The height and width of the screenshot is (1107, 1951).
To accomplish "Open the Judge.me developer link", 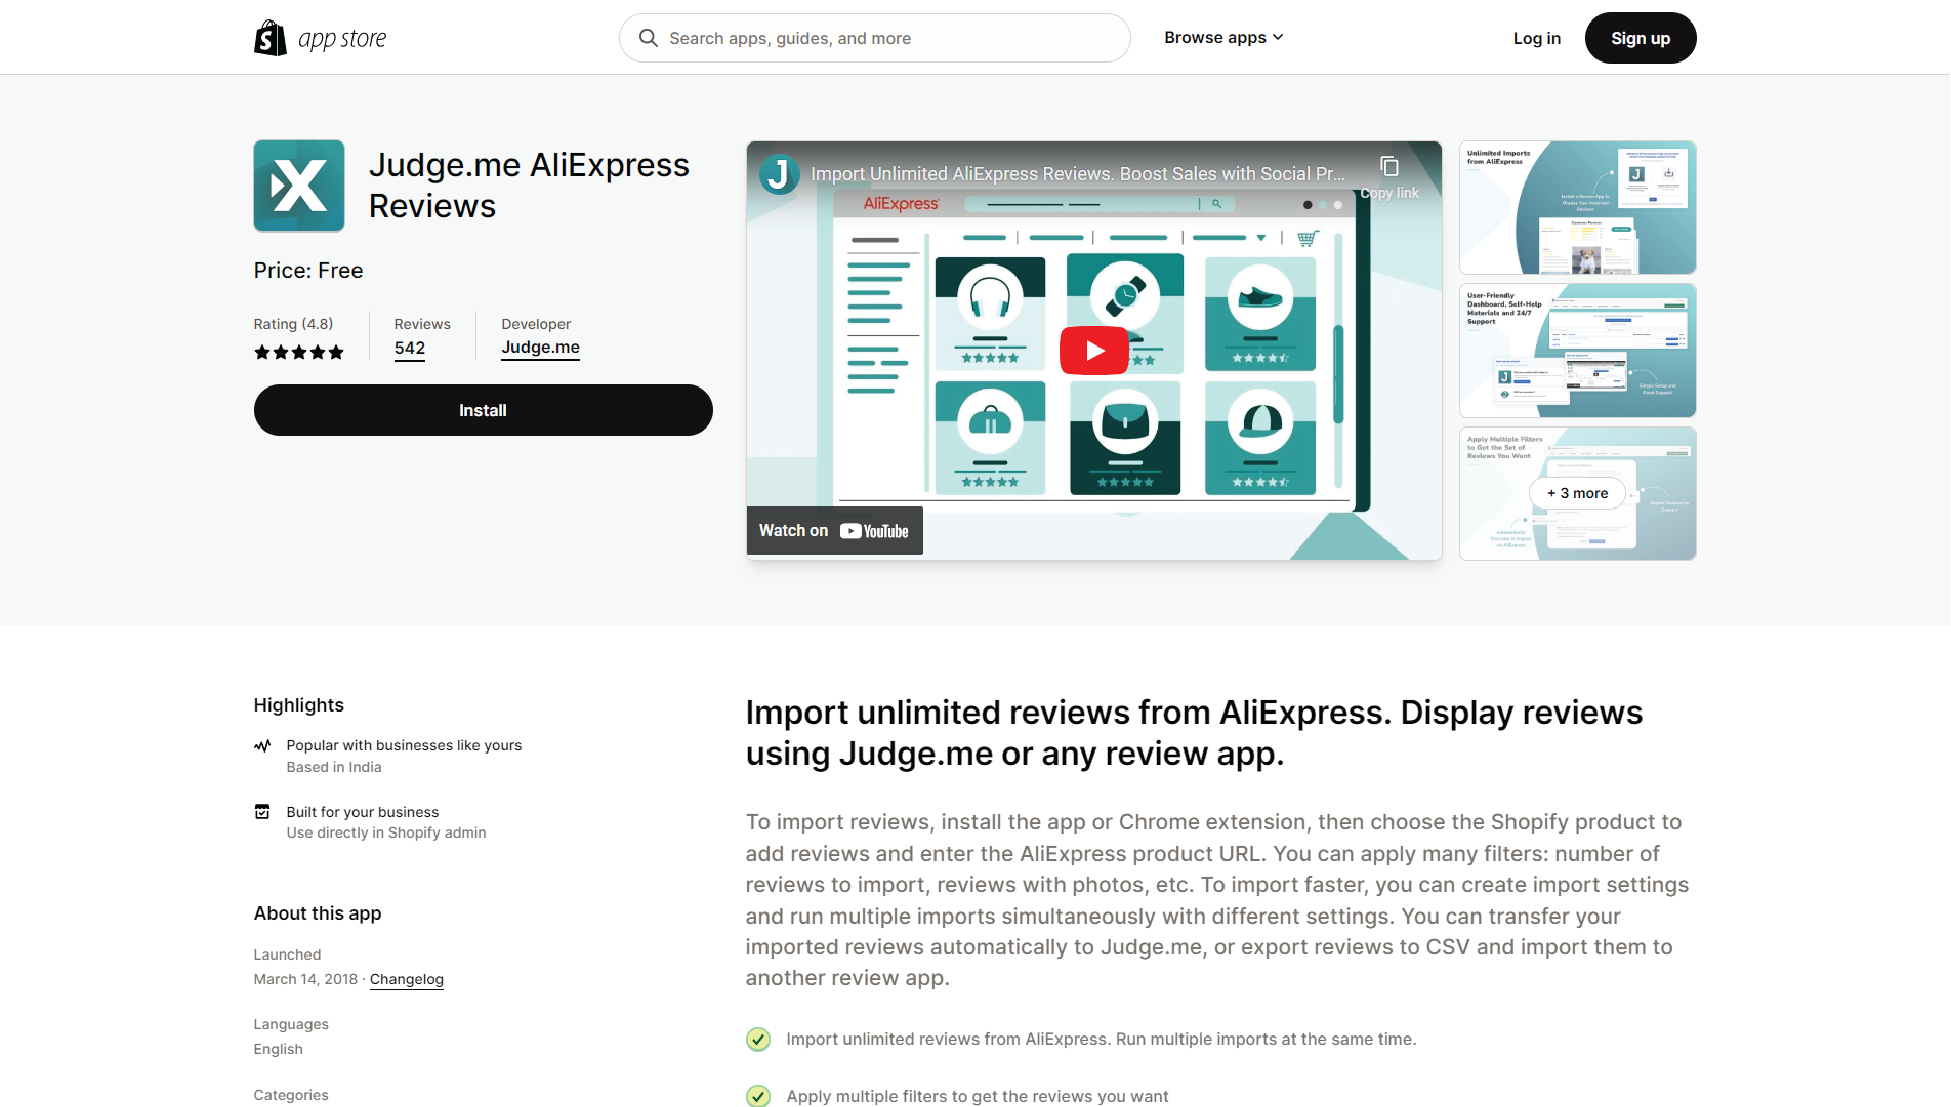I will (540, 347).
